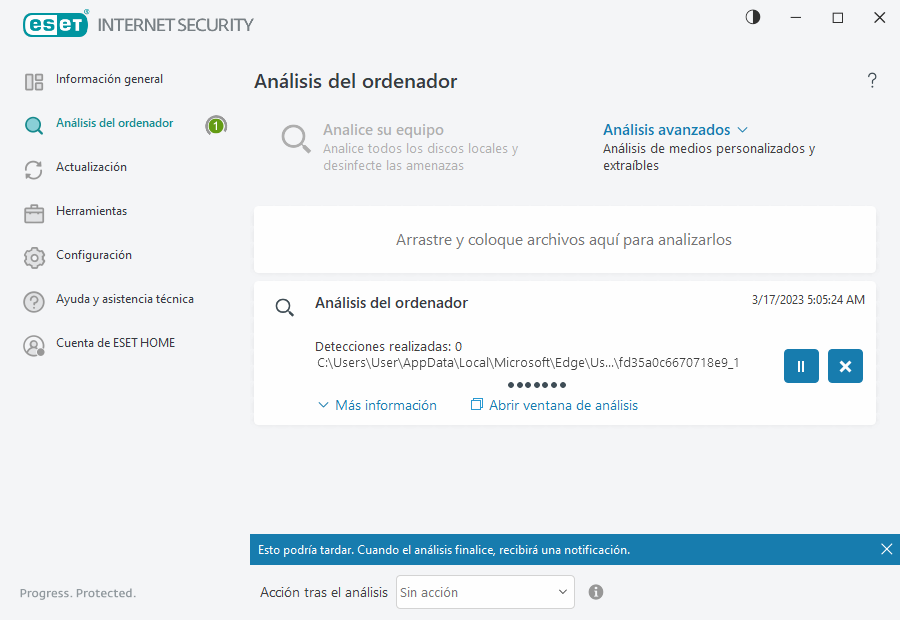
Task: Pause the running computer scan
Action: [x=801, y=366]
